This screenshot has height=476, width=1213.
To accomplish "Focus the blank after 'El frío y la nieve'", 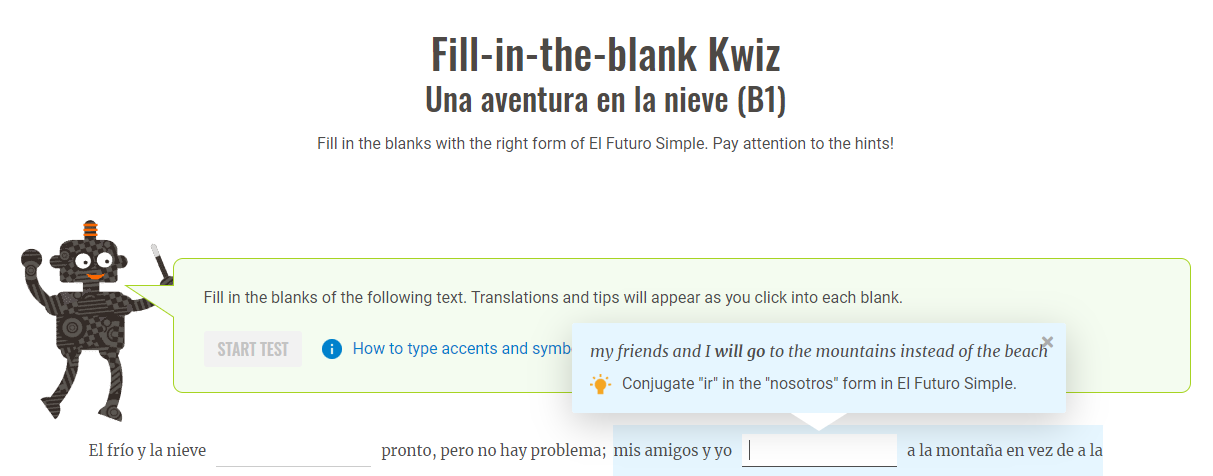I will (x=293, y=450).
